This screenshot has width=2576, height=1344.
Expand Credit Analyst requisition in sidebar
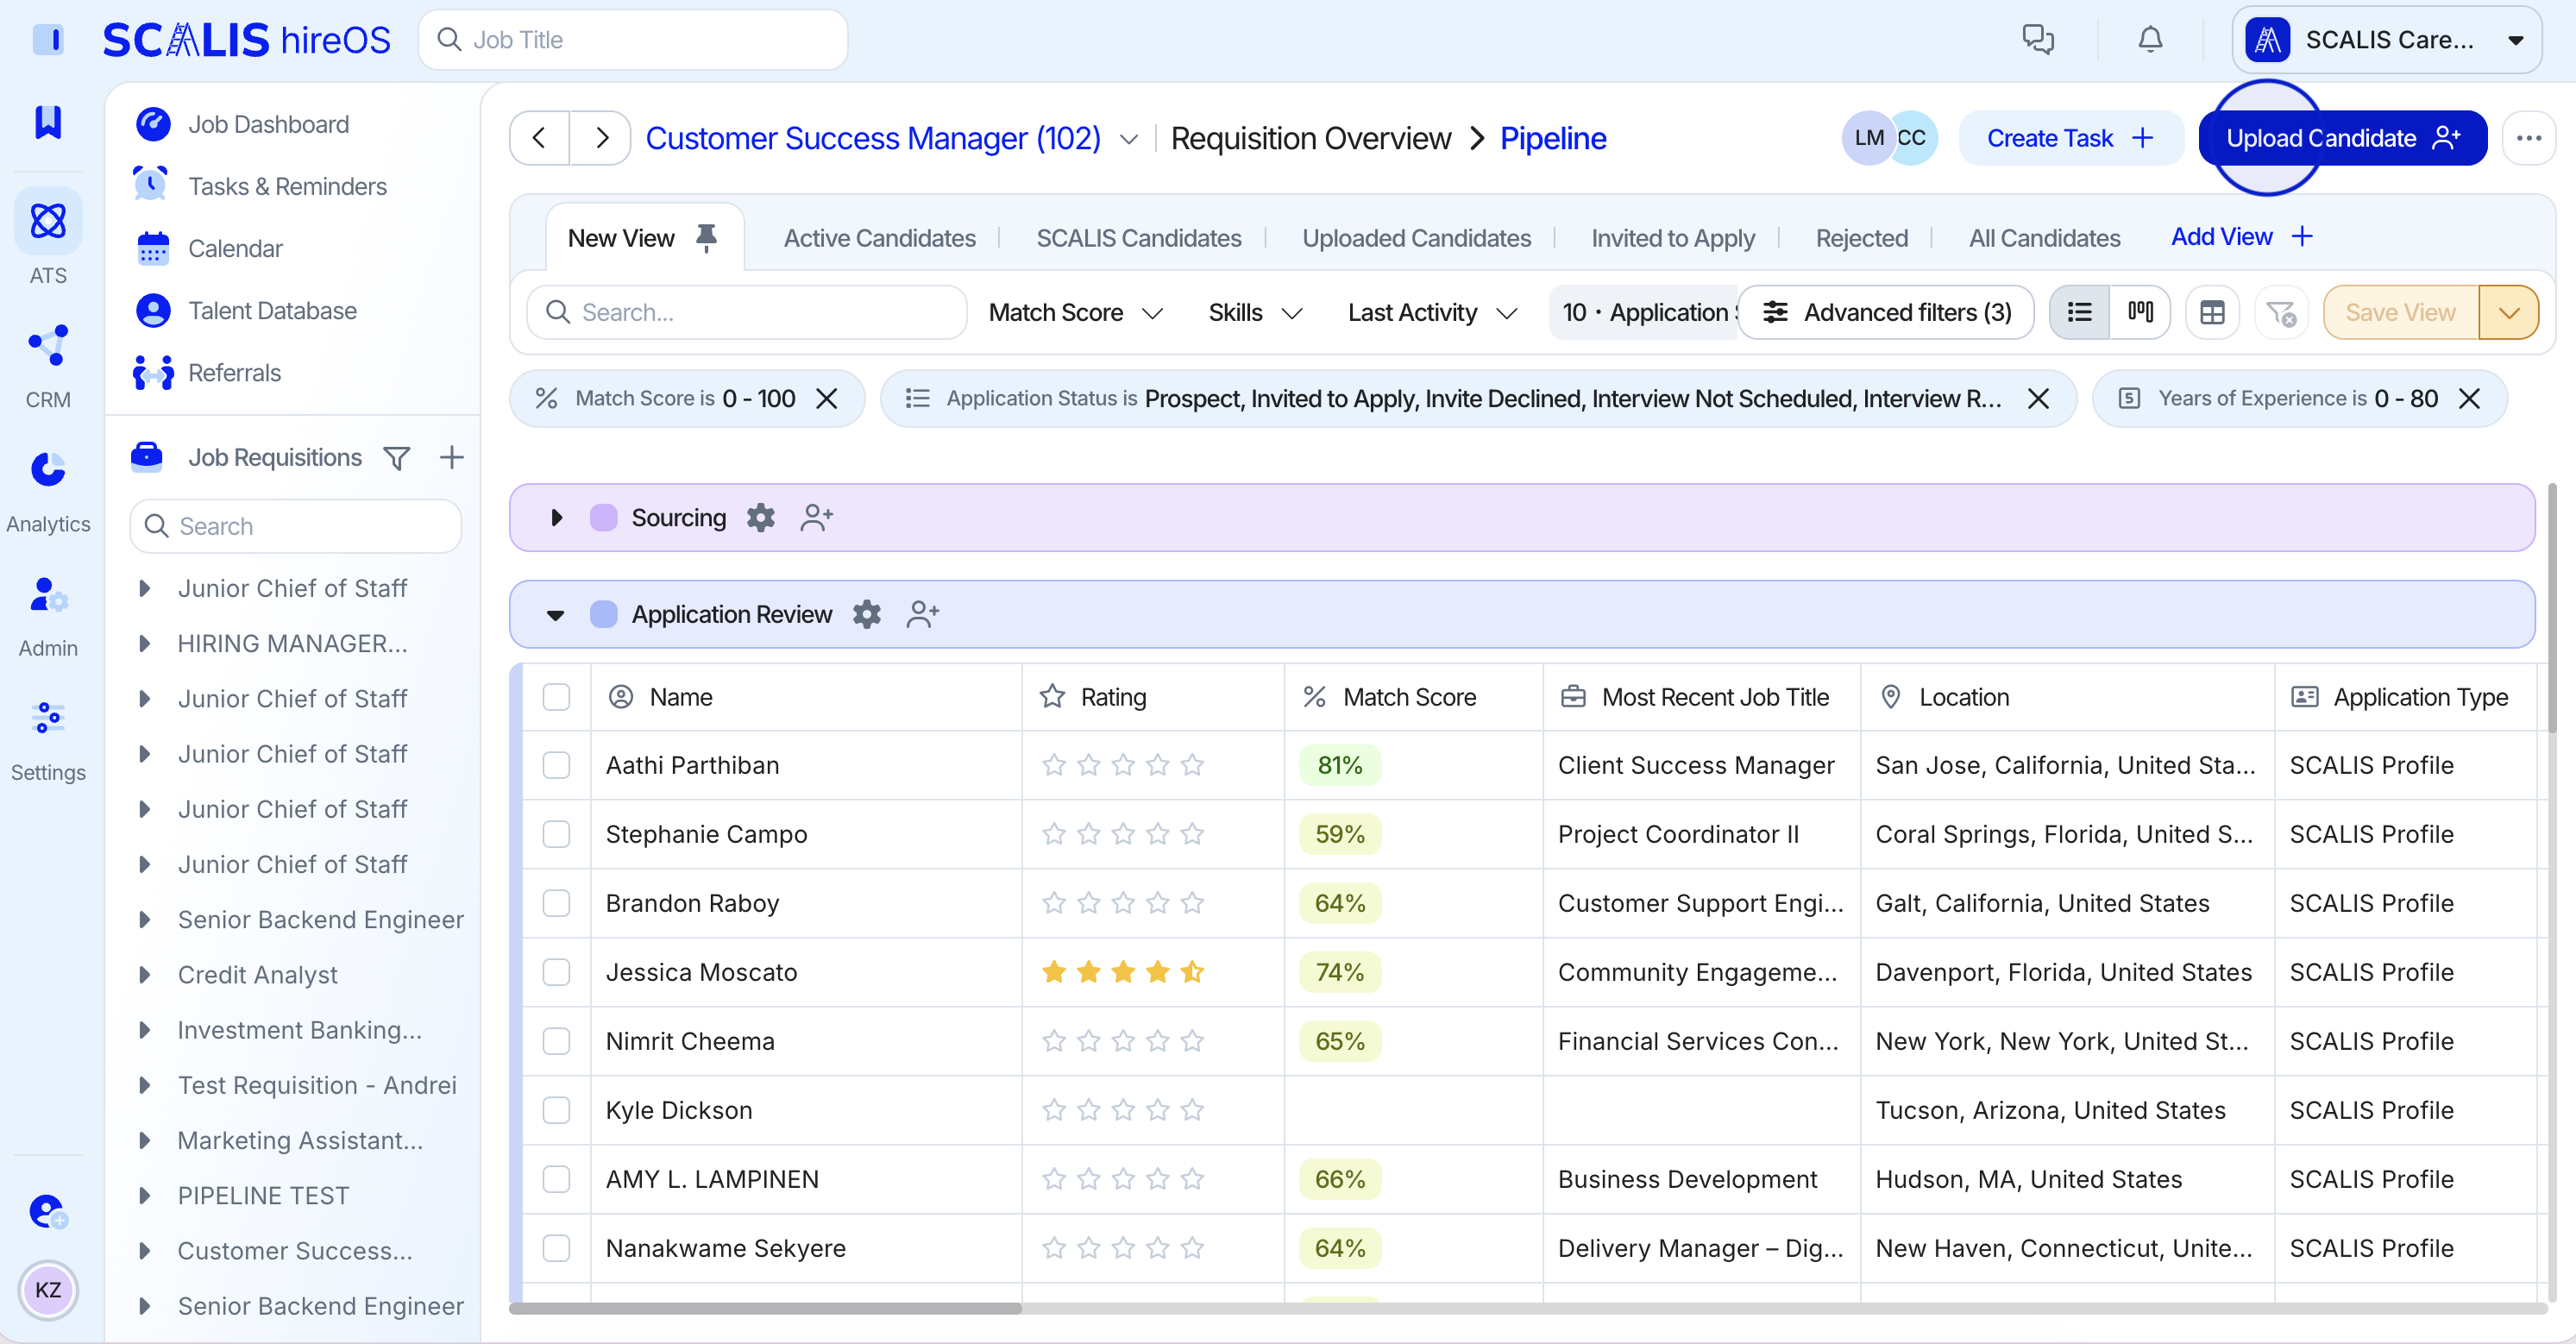click(x=144, y=975)
